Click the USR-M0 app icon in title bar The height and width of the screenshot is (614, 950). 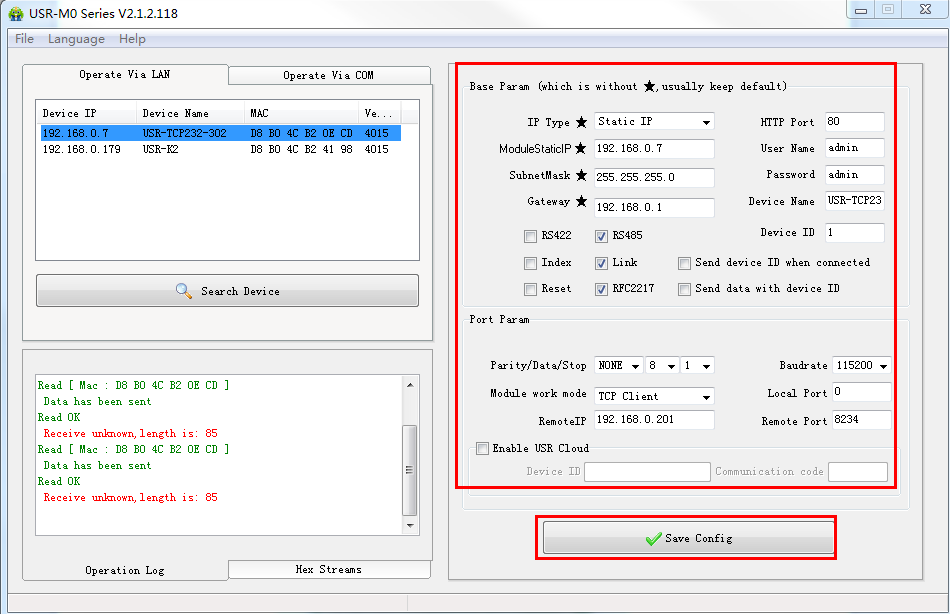point(16,13)
